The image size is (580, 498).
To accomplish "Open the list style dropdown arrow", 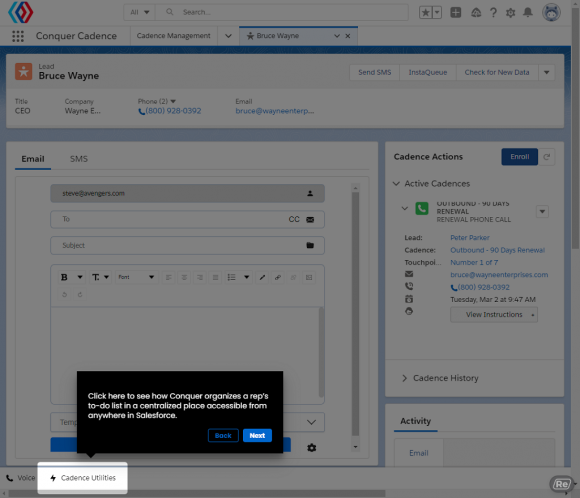I will coord(246,277).
